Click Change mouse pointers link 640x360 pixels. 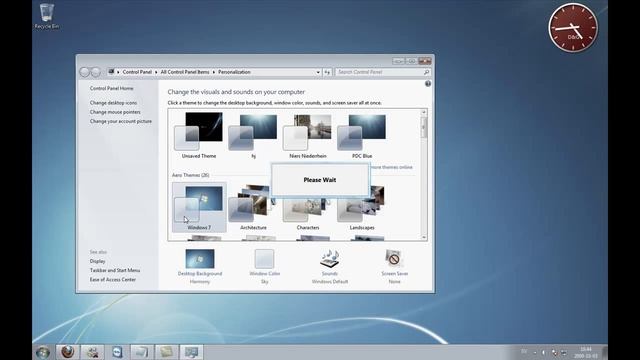point(115,112)
